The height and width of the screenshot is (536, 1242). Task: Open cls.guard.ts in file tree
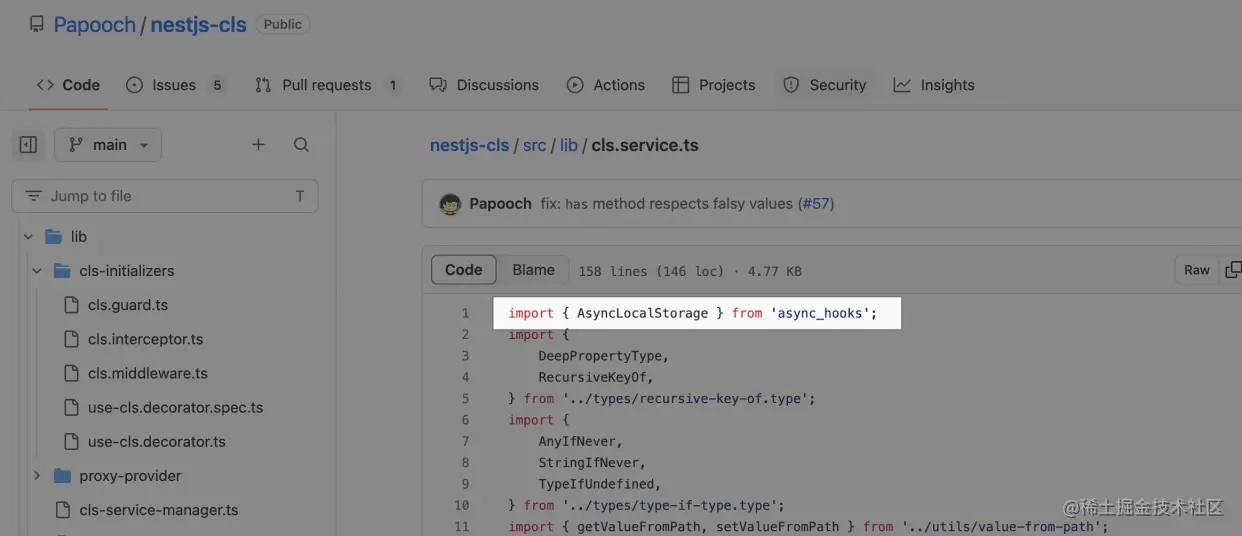[x=128, y=305]
